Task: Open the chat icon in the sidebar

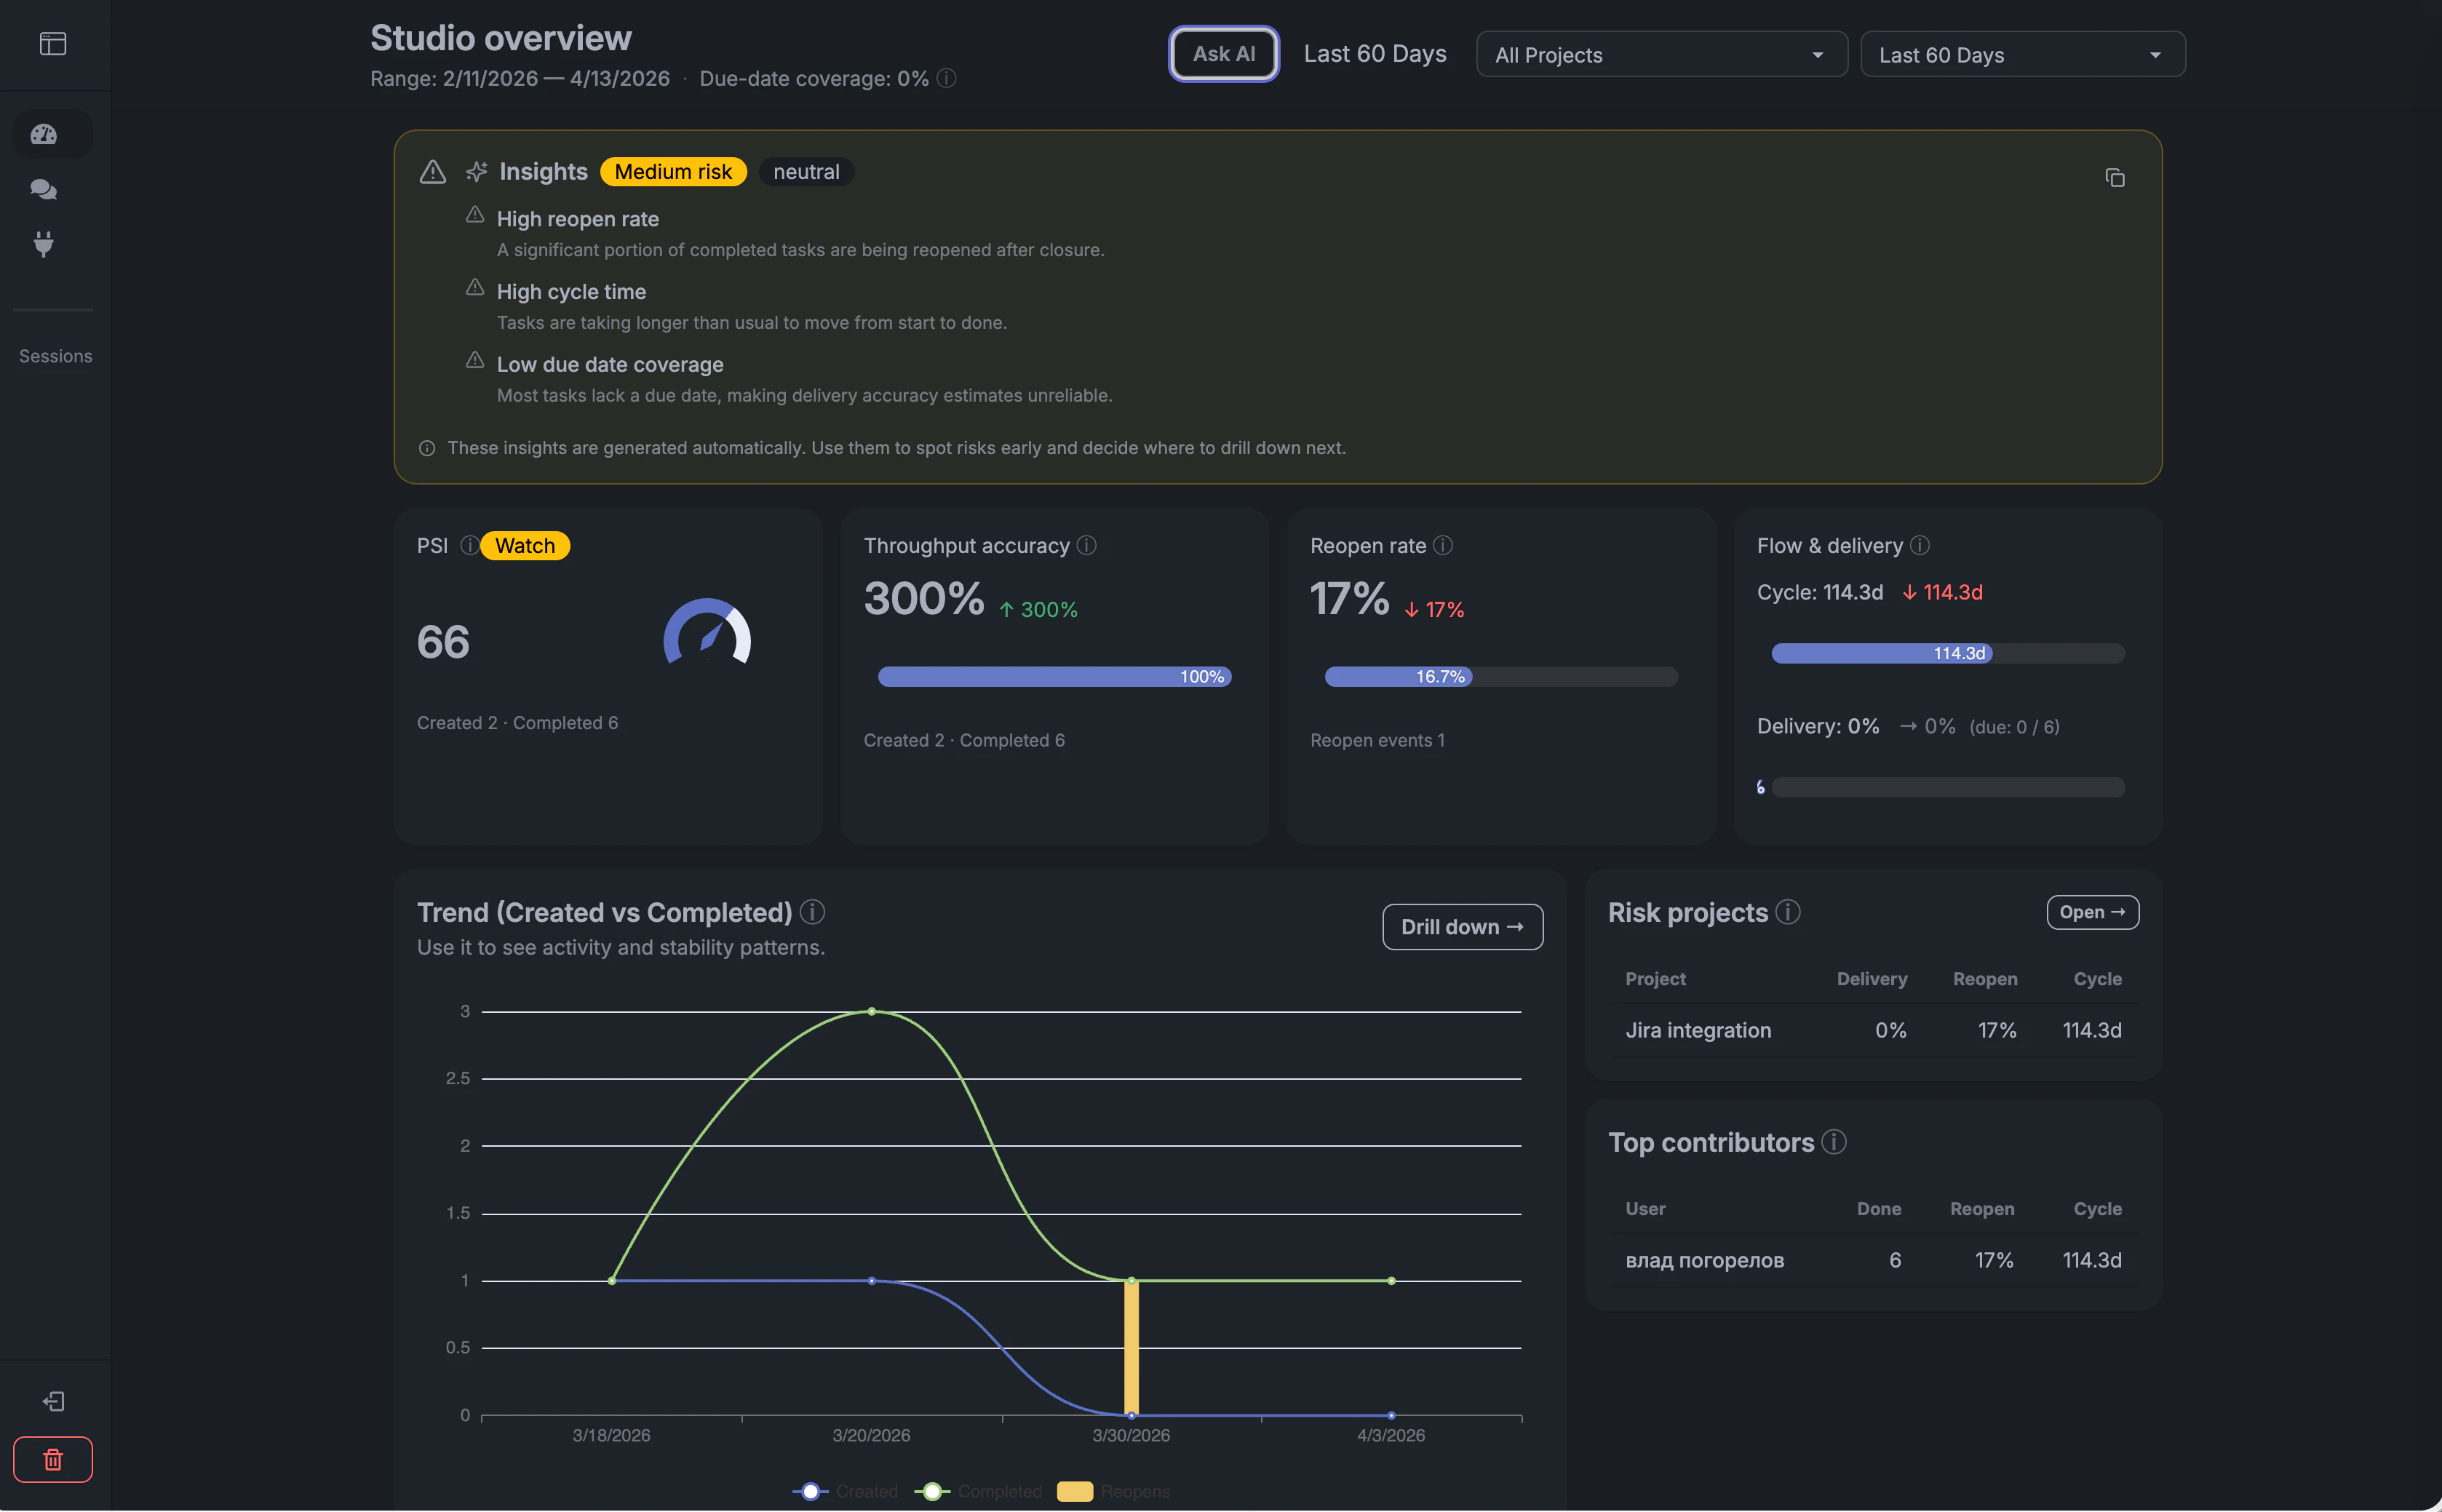Action: point(43,189)
